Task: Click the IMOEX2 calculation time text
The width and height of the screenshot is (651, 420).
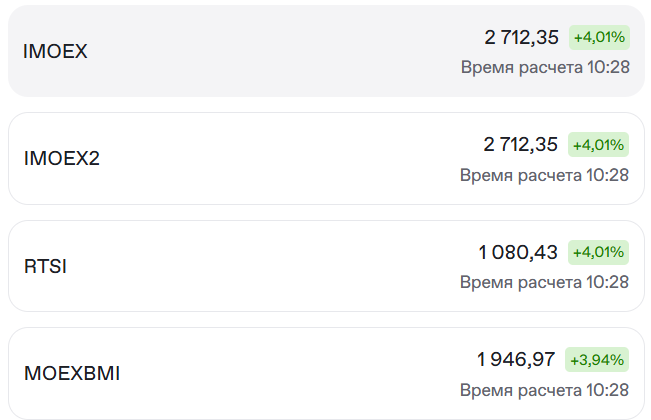Action: (545, 175)
